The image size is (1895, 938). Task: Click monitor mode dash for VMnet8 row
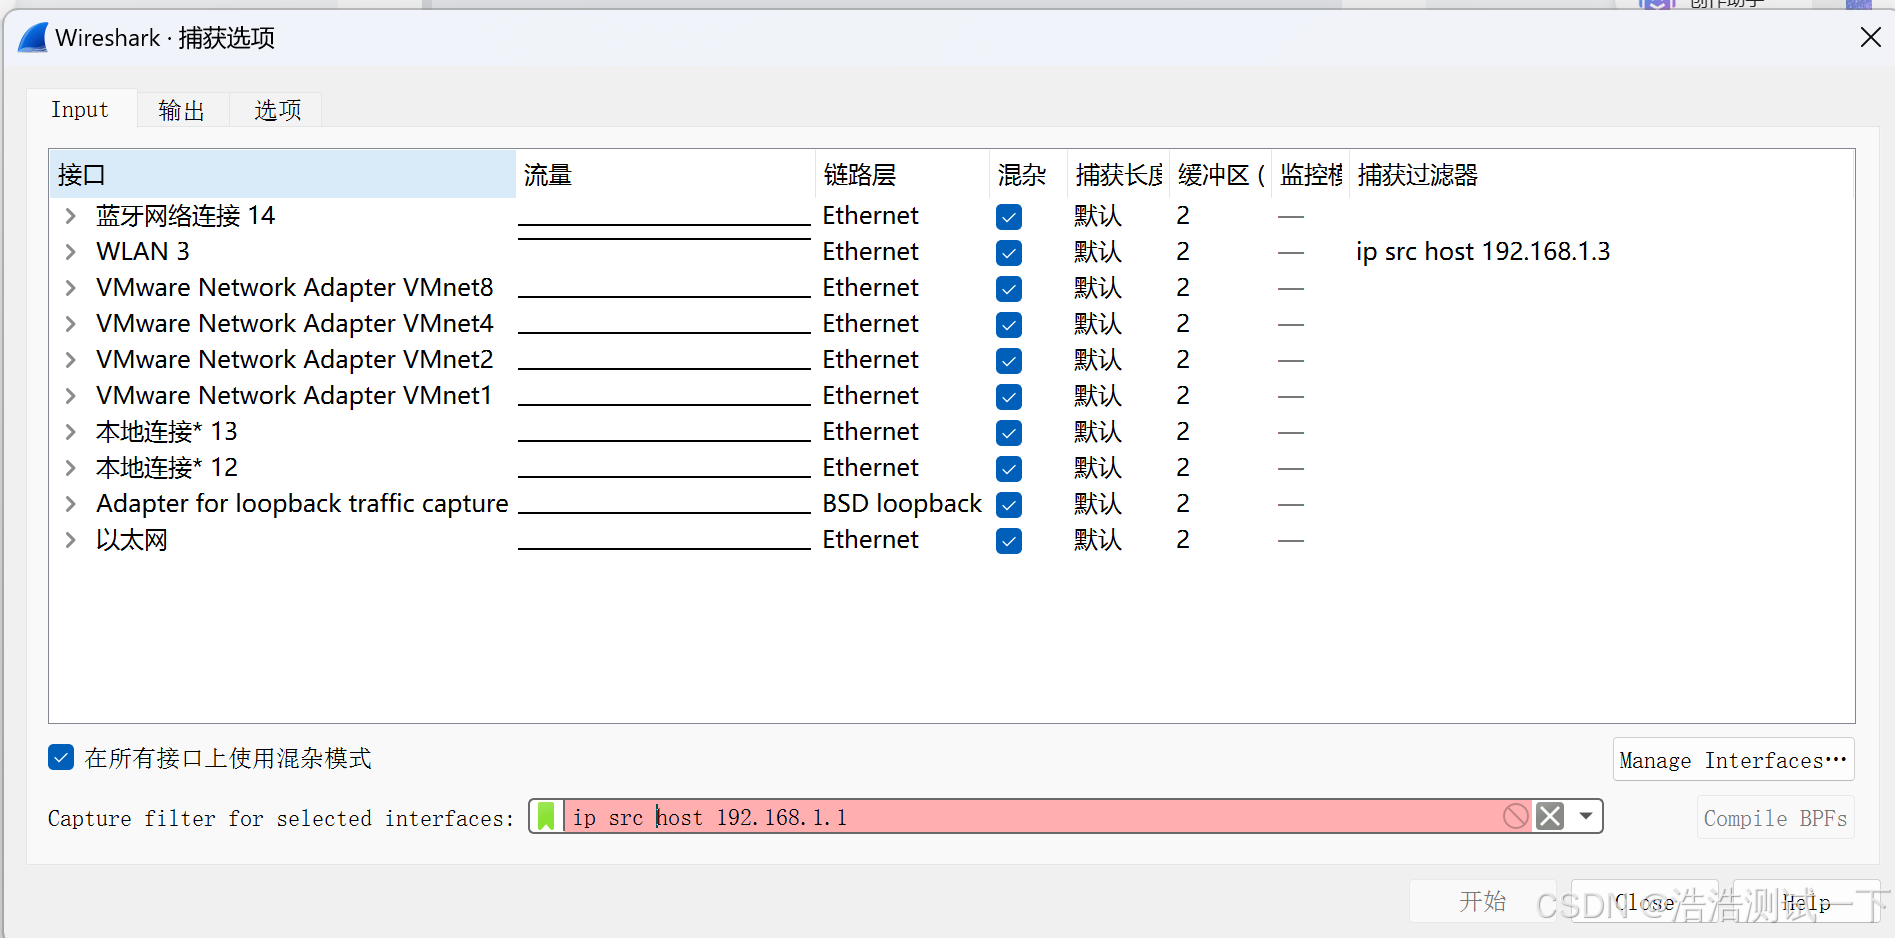click(x=1291, y=288)
